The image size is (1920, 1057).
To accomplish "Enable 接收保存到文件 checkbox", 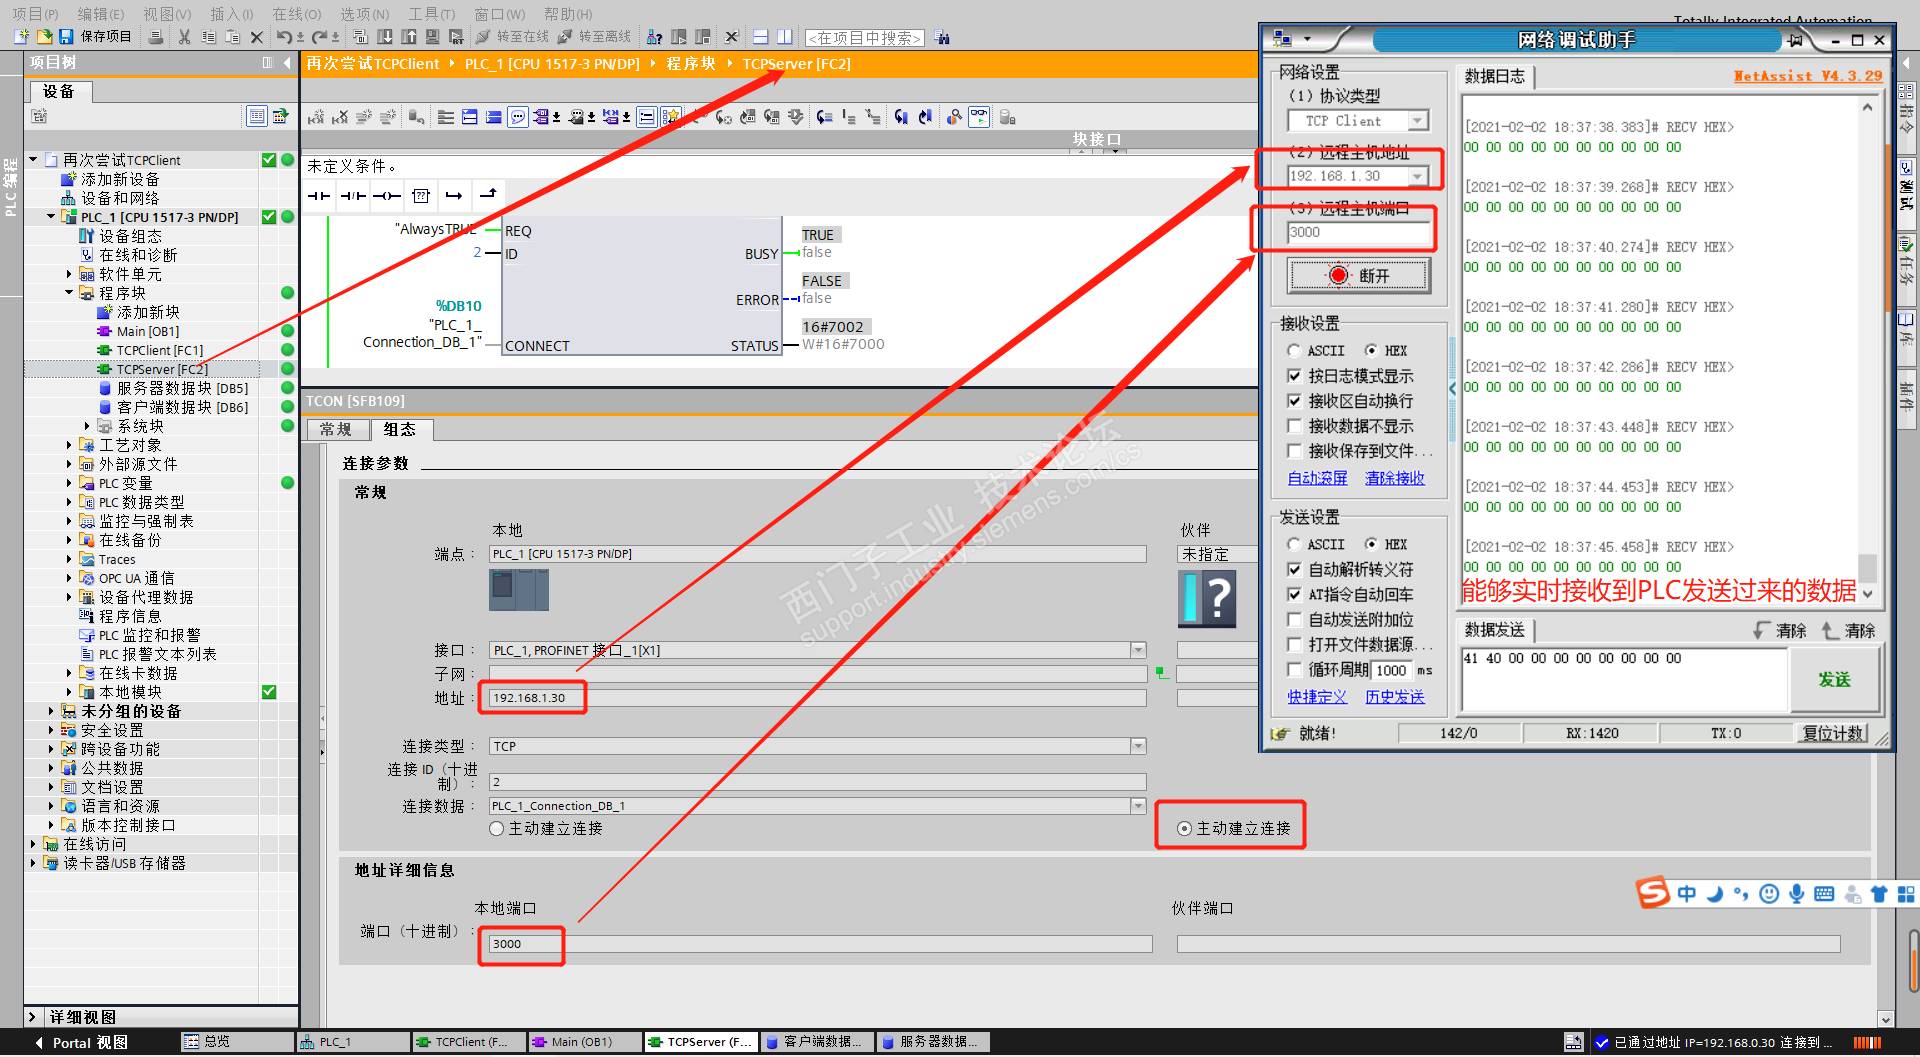I will point(1294,451).
